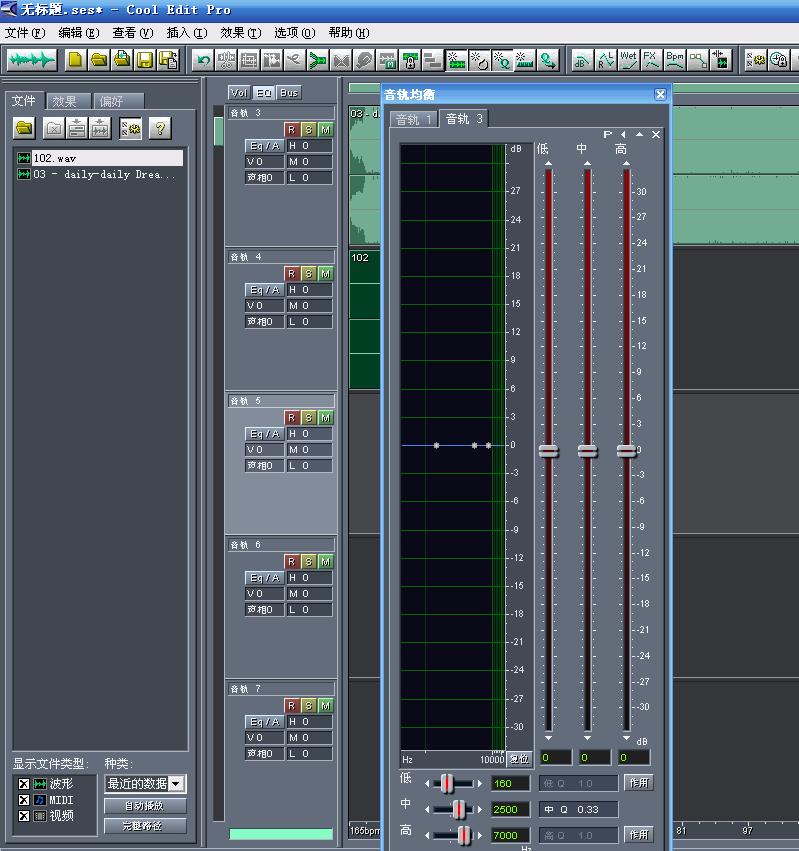The image size is (799, 851).
Task: Click the magnifier Q snap toolbar icon
Action: click(502, 60)
